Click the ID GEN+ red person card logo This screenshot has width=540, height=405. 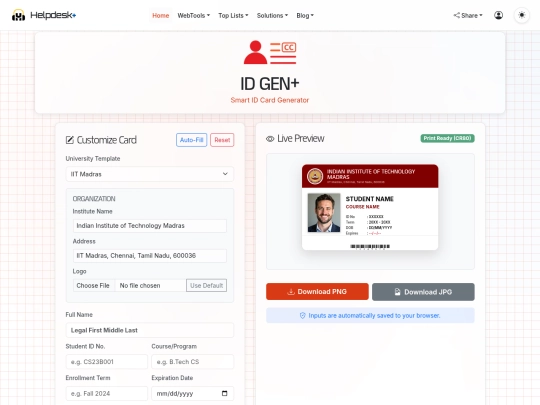pos(270,52)
